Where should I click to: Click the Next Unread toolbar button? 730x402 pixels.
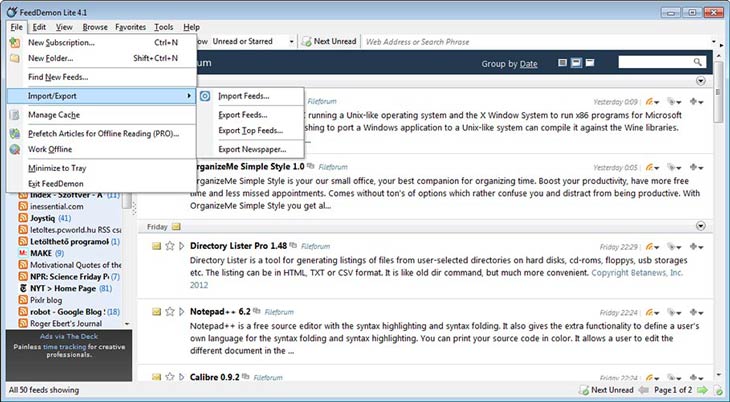pos(330,41)
